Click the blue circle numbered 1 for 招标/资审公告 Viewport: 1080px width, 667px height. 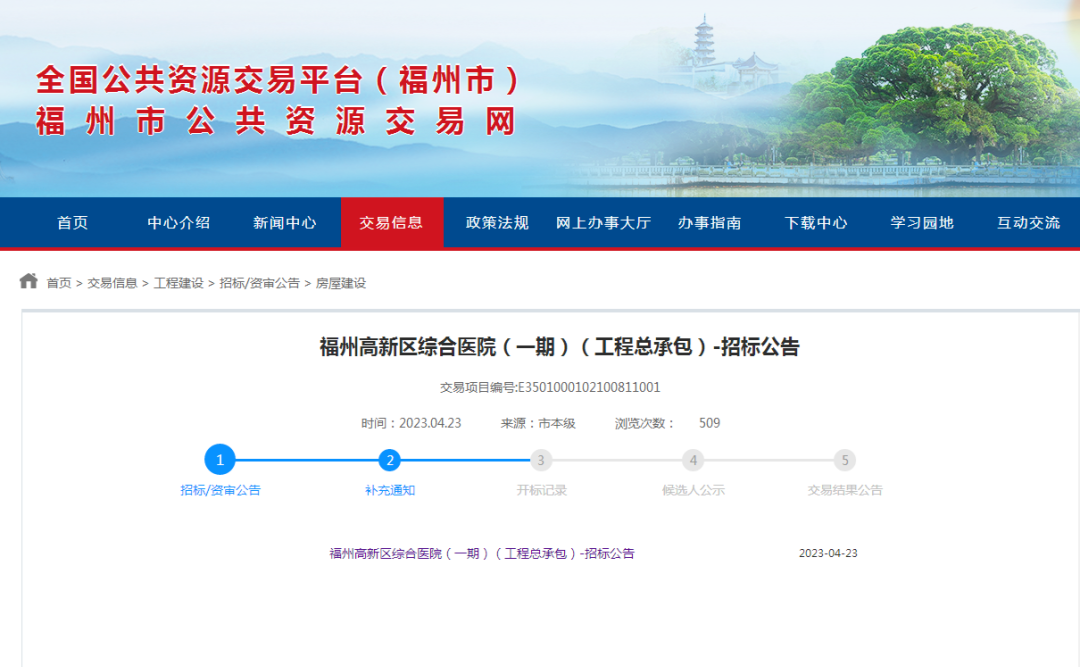coord(220,460)
